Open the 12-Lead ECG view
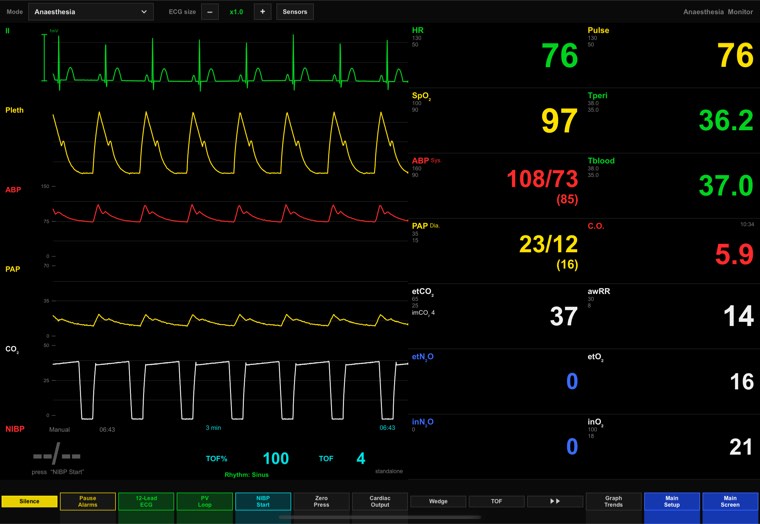Screen dimensions: 760x524 point(146,501)
